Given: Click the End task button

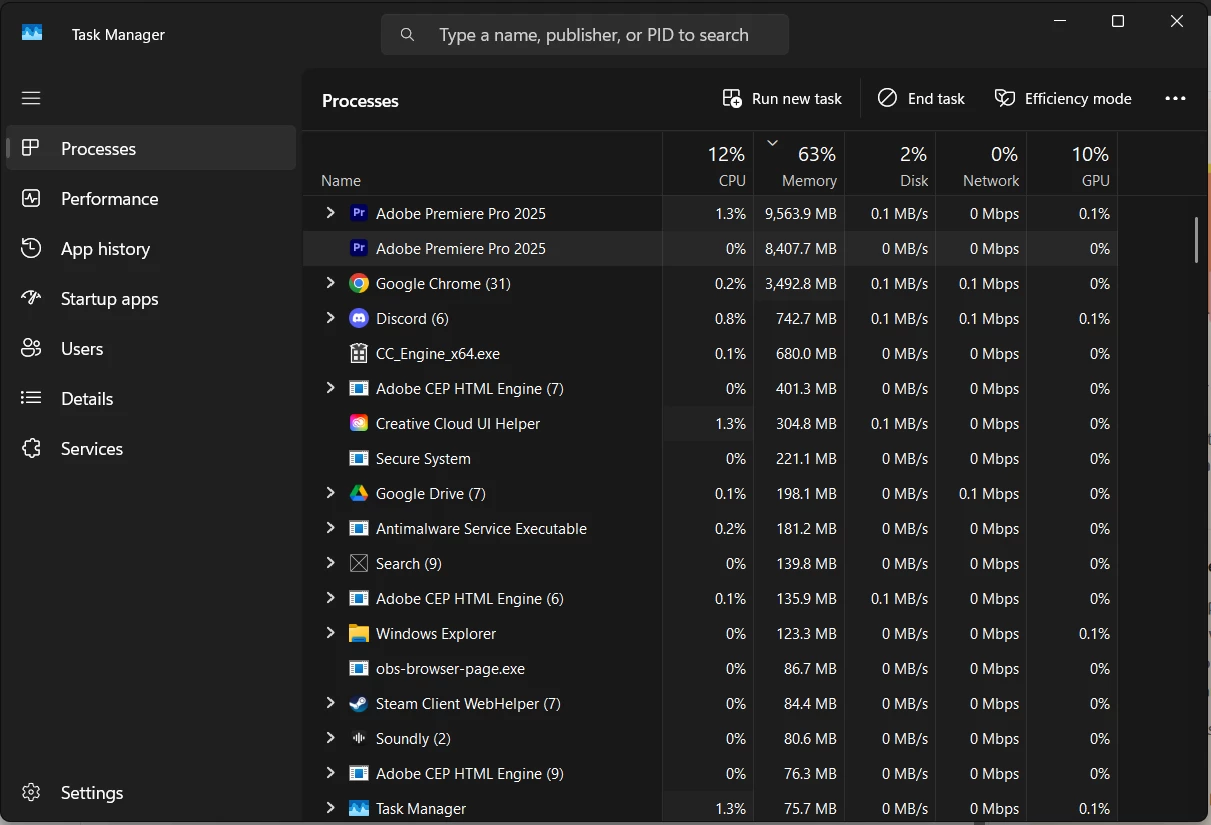Looking at the screenshot, I should point(921,98).
